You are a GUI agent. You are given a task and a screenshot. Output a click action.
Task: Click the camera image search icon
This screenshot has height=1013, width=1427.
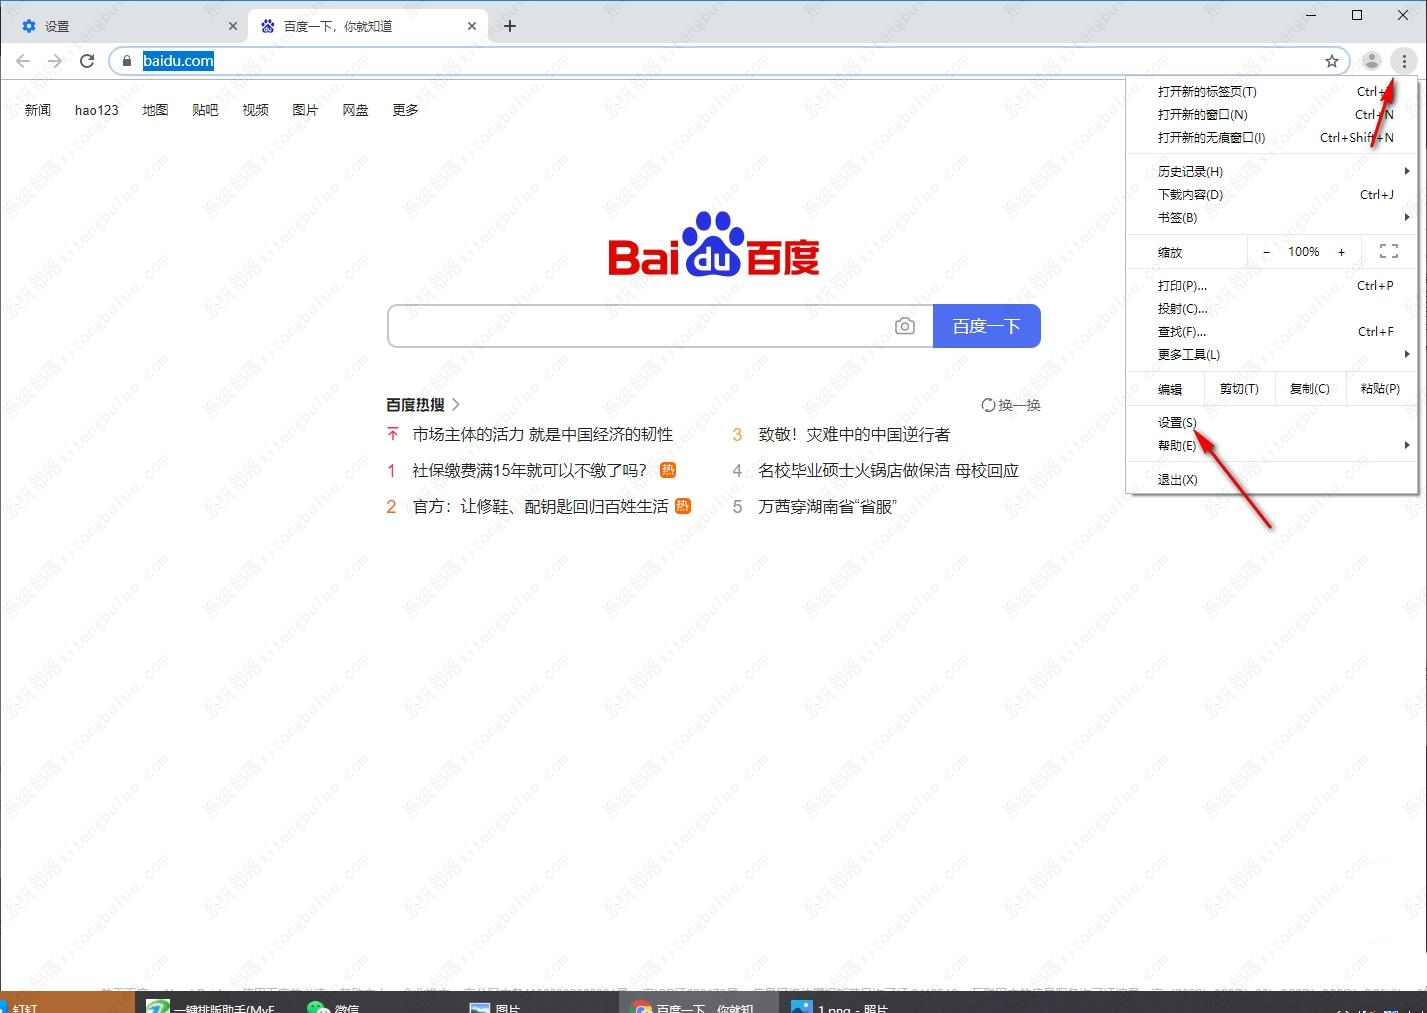pos(905,326)
